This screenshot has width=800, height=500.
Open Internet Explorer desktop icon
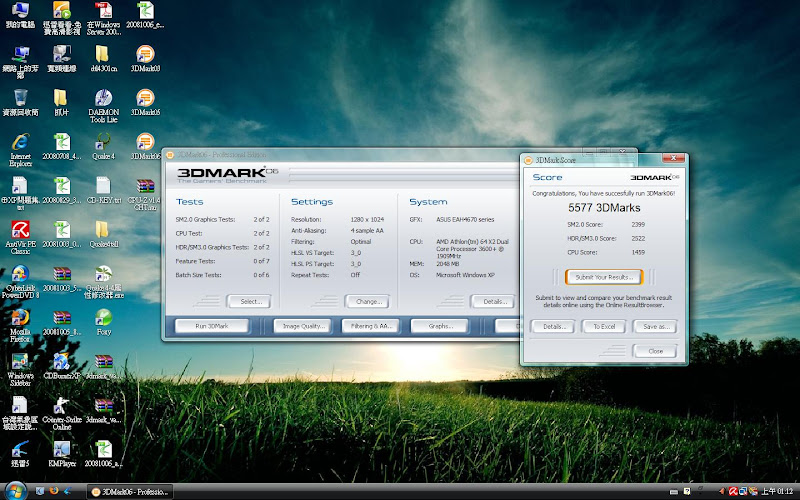pyautogui.click(x=19, y=141)
